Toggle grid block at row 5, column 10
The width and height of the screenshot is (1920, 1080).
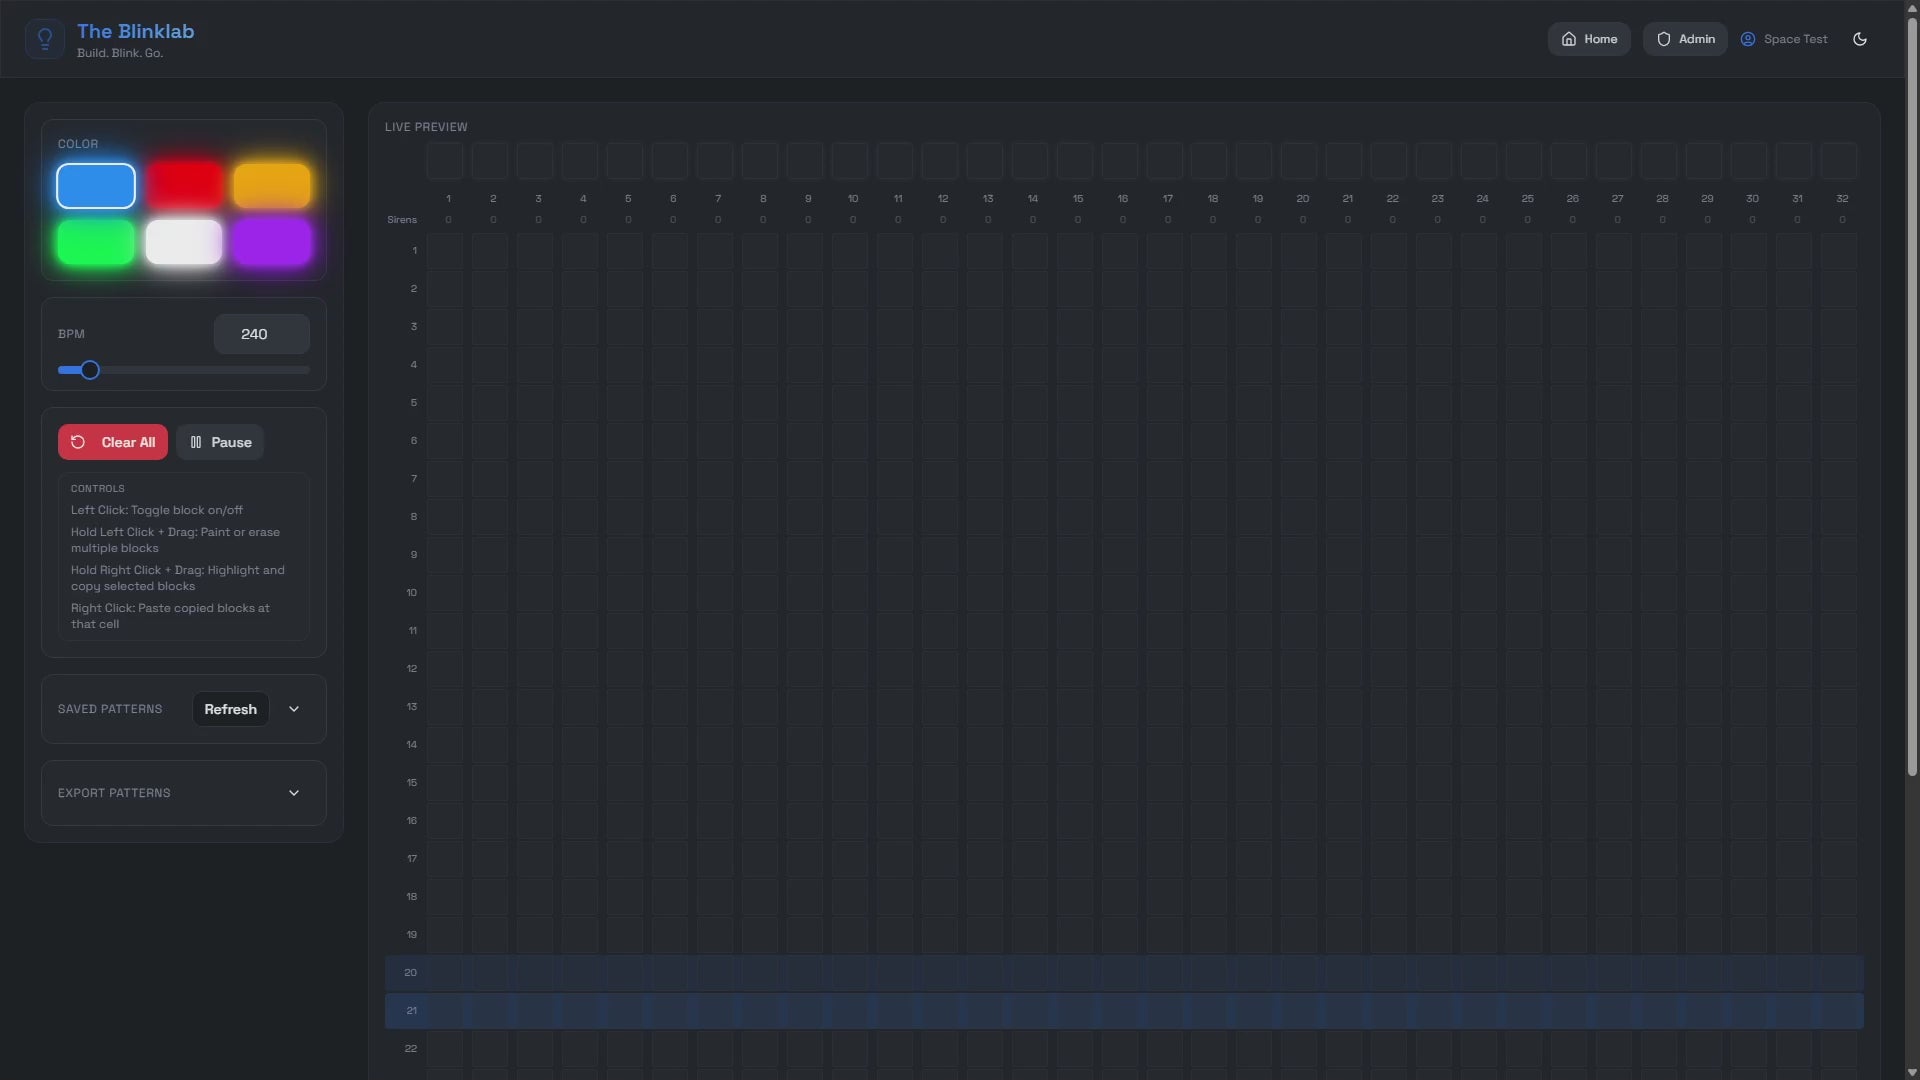[x=850, y=403]
